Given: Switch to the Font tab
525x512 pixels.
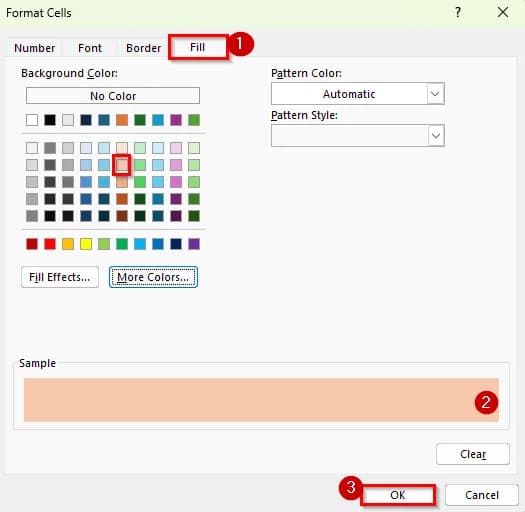Looking at the screenshot, I should (90, 48).
